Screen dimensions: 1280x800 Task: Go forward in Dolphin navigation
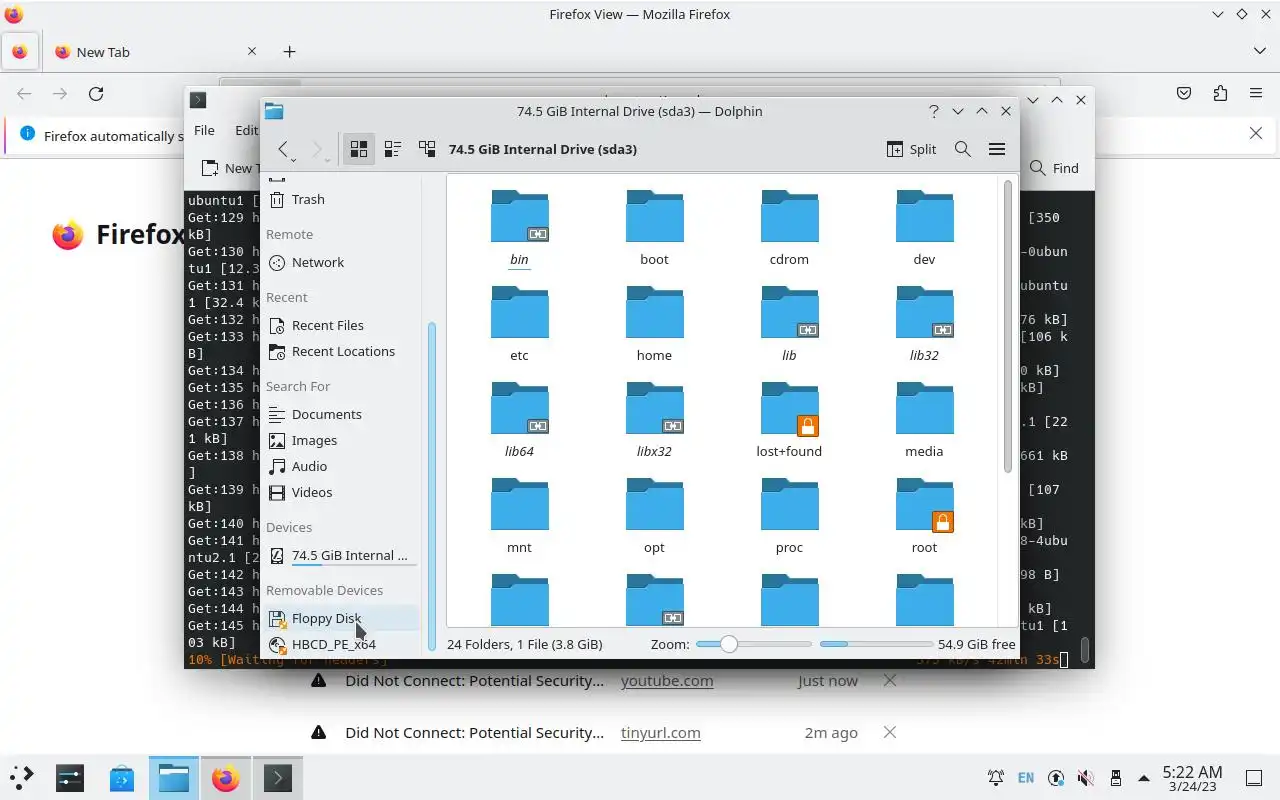[x=318, y=149]
